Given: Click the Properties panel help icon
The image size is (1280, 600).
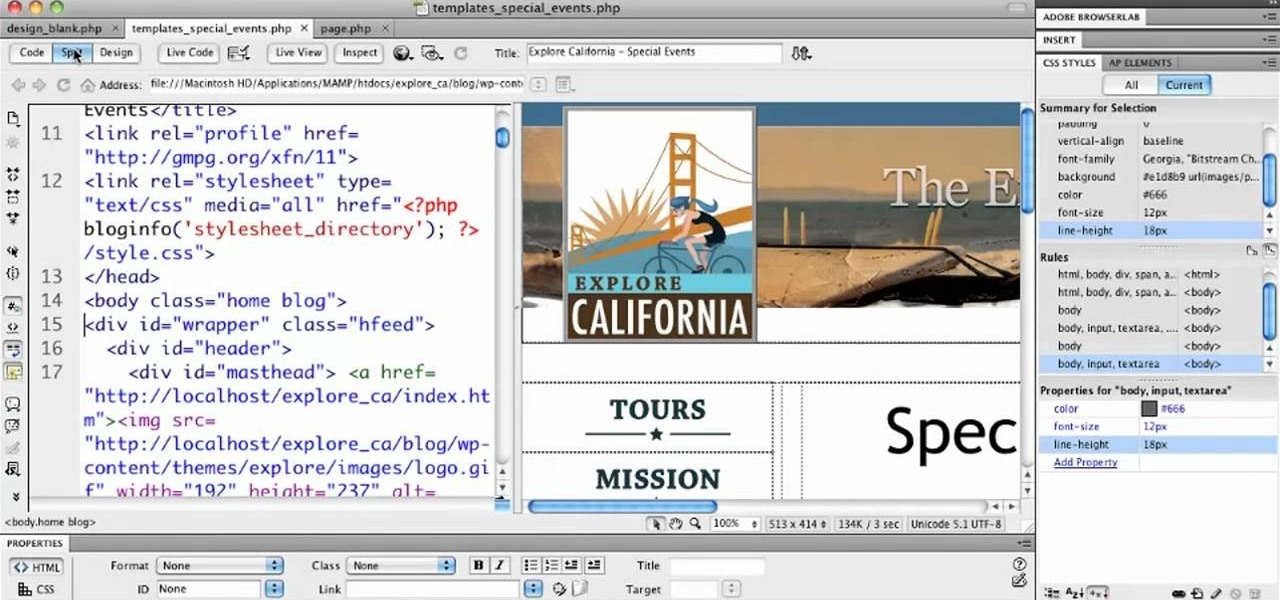Looking at the screenshot, I should pos(1019,564).
